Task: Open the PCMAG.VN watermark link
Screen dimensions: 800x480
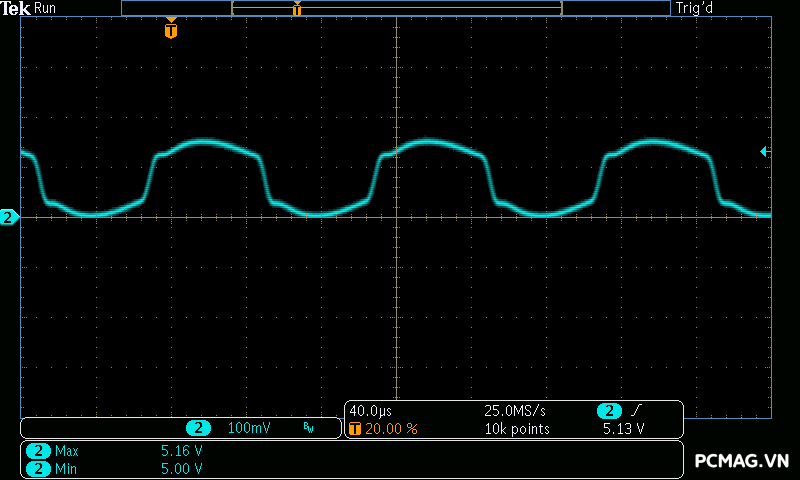Action: point(742,460)
